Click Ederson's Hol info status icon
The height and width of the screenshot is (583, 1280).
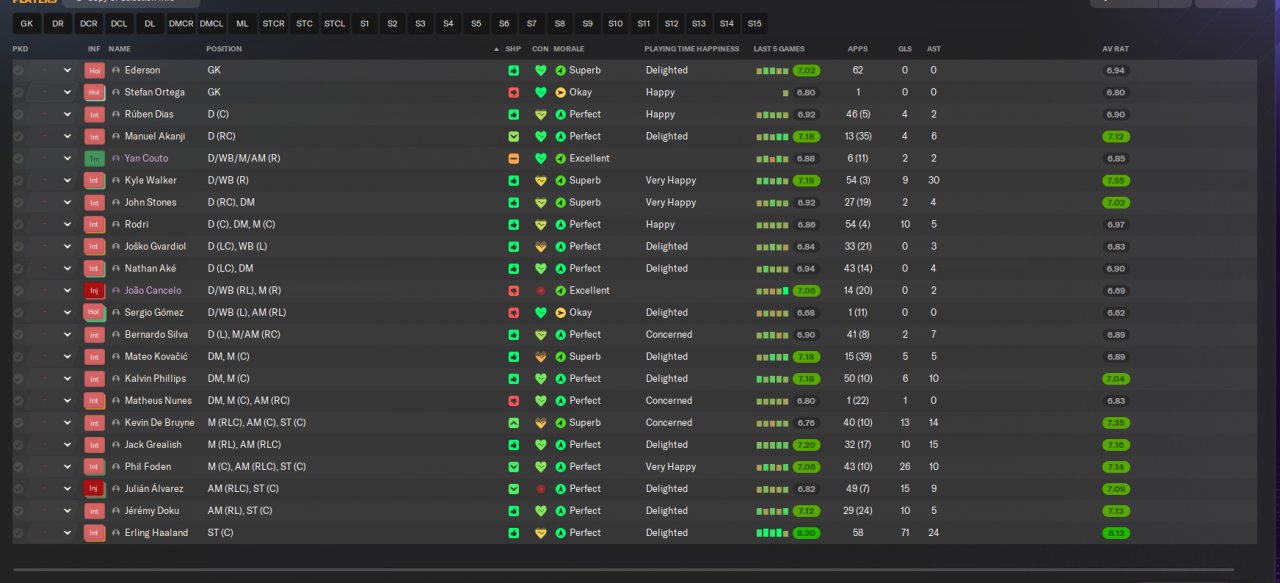tap(94, 70)
